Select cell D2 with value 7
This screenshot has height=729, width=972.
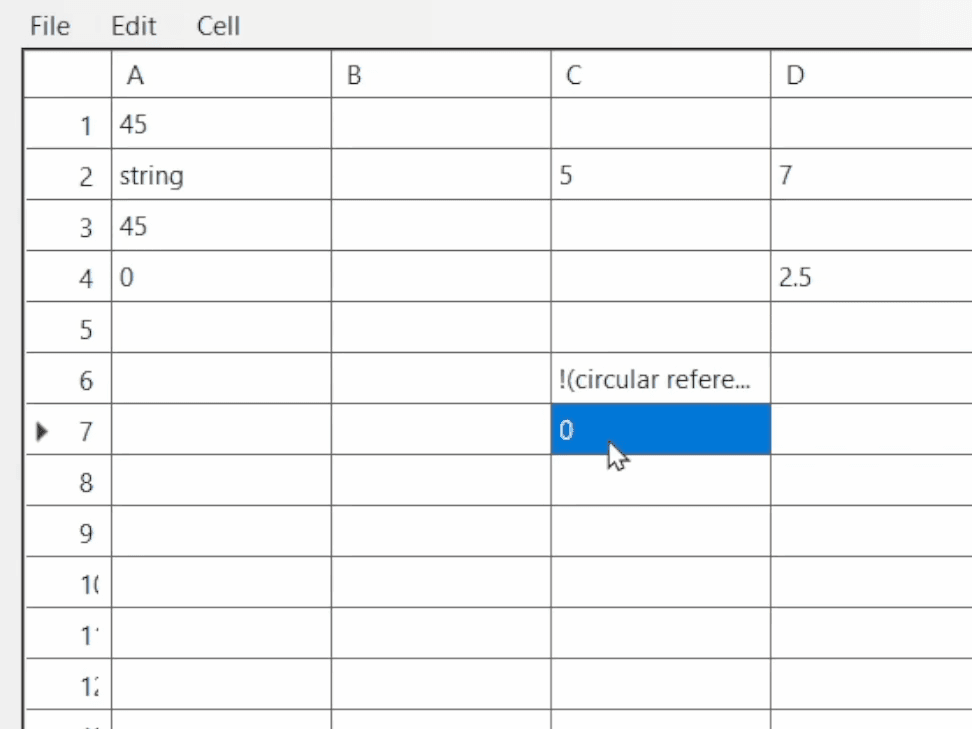click(x=872, y=175)
